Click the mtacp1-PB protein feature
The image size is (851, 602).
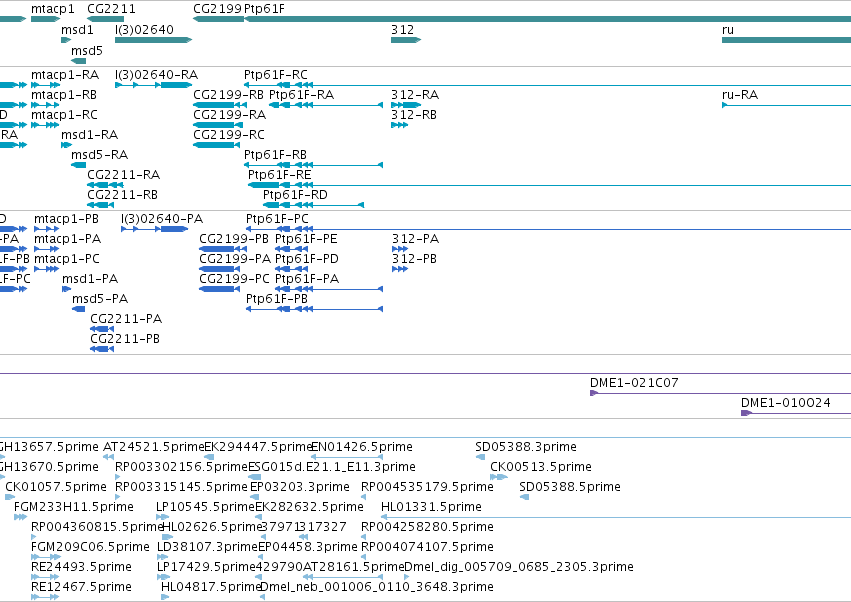pyautogui.click(x=47, y=229)
